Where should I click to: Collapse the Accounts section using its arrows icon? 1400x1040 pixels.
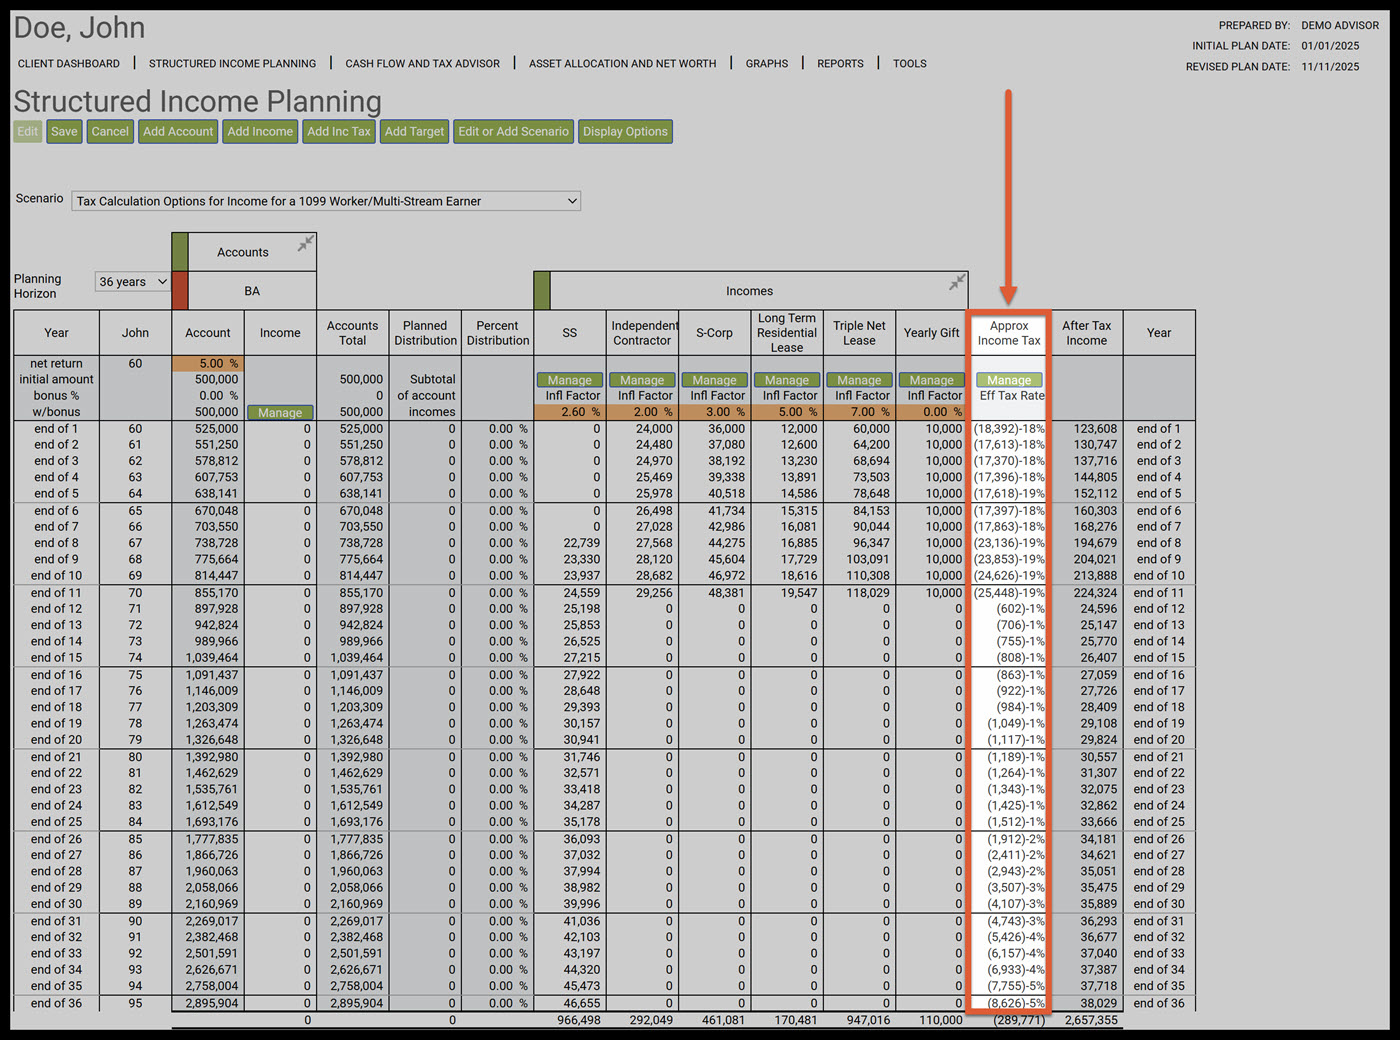[x=306, y=243]
